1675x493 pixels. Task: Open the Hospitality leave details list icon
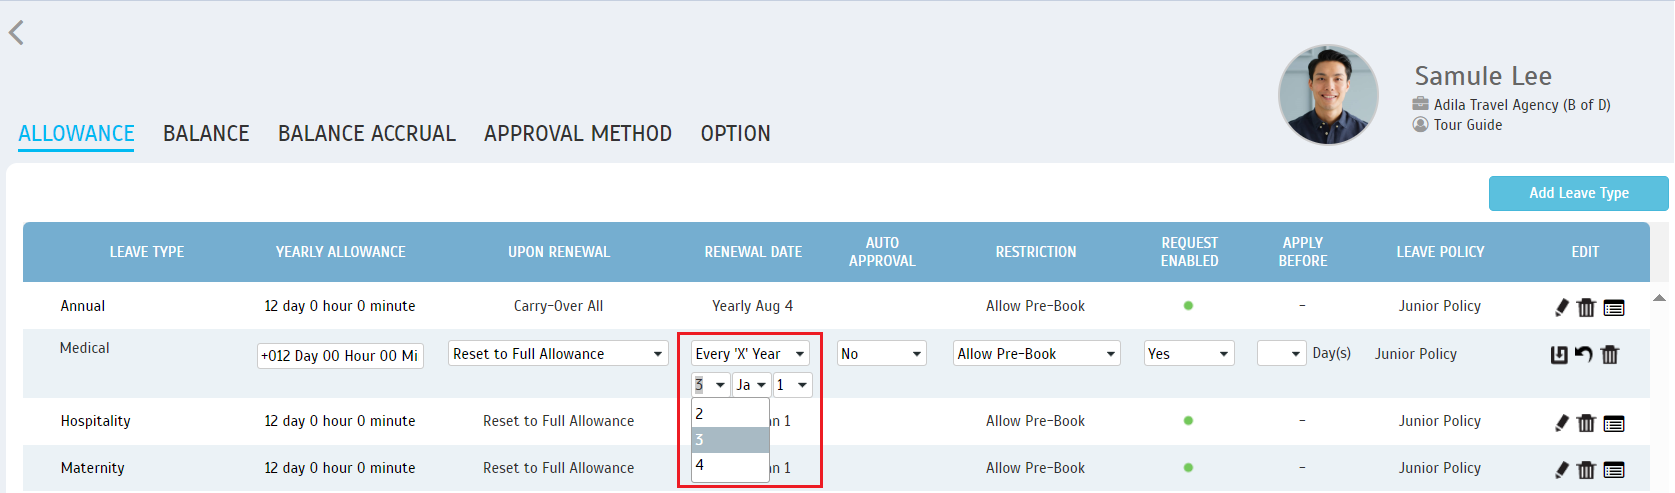1614,423
